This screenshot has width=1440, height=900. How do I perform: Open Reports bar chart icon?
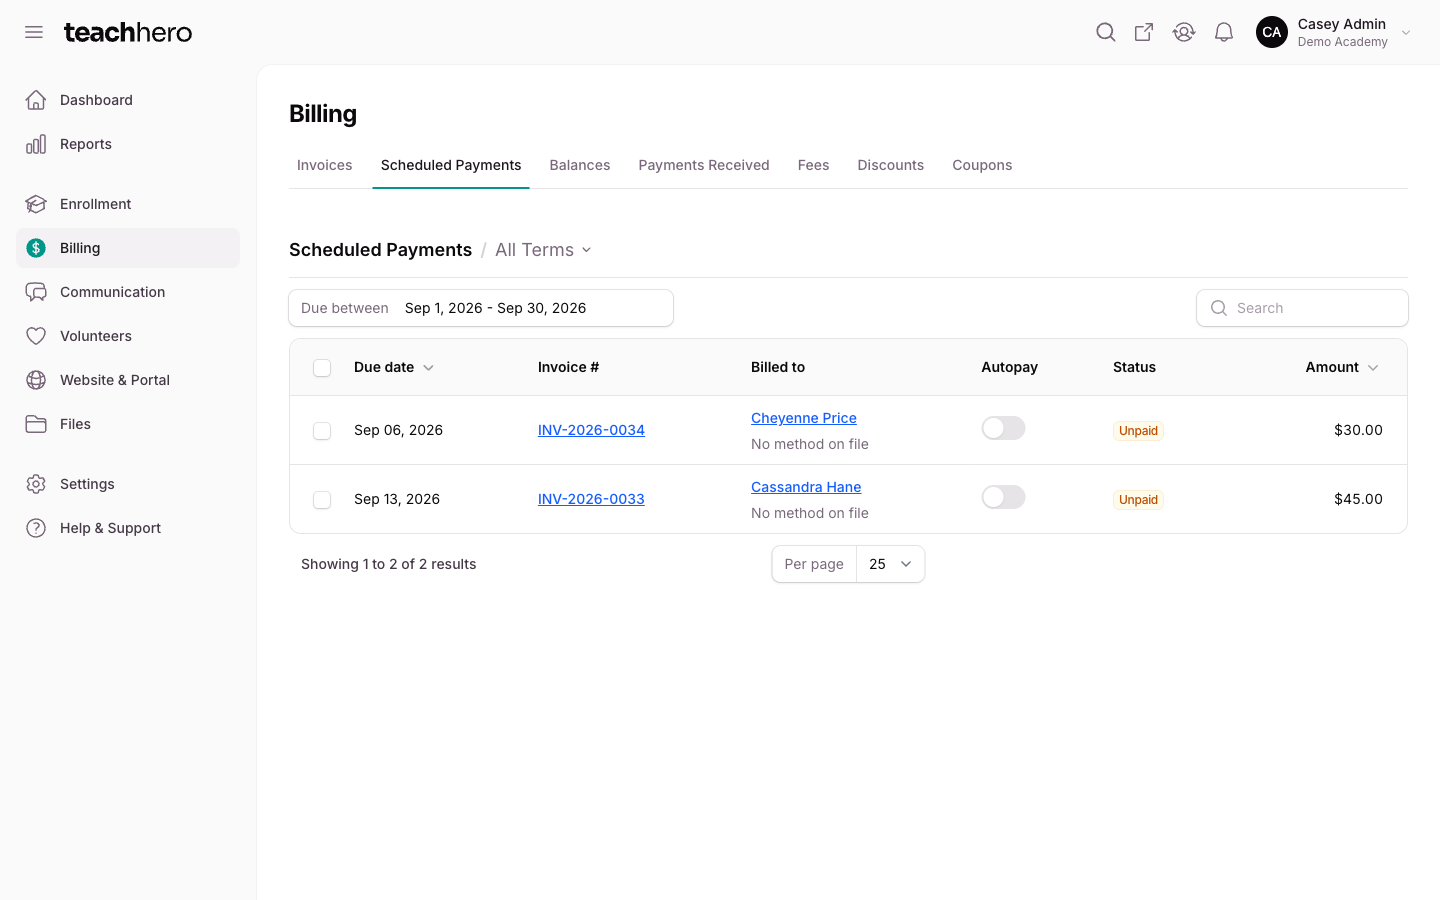click(x=36, y=144)
